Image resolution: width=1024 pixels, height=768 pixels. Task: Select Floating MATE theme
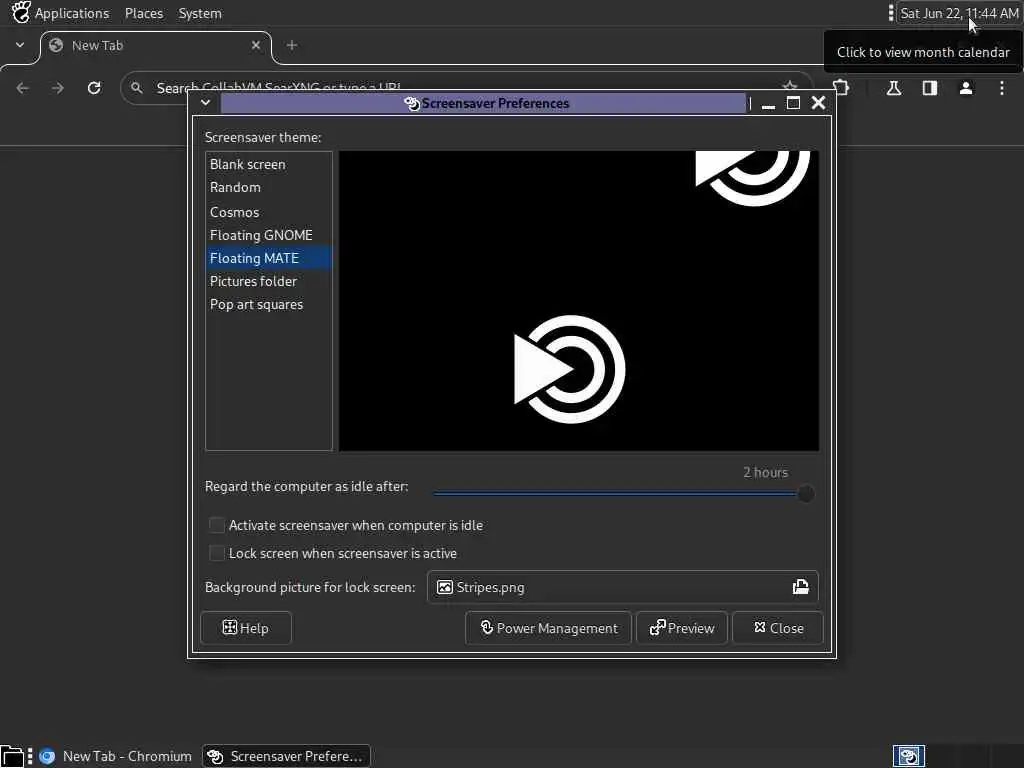268,258
